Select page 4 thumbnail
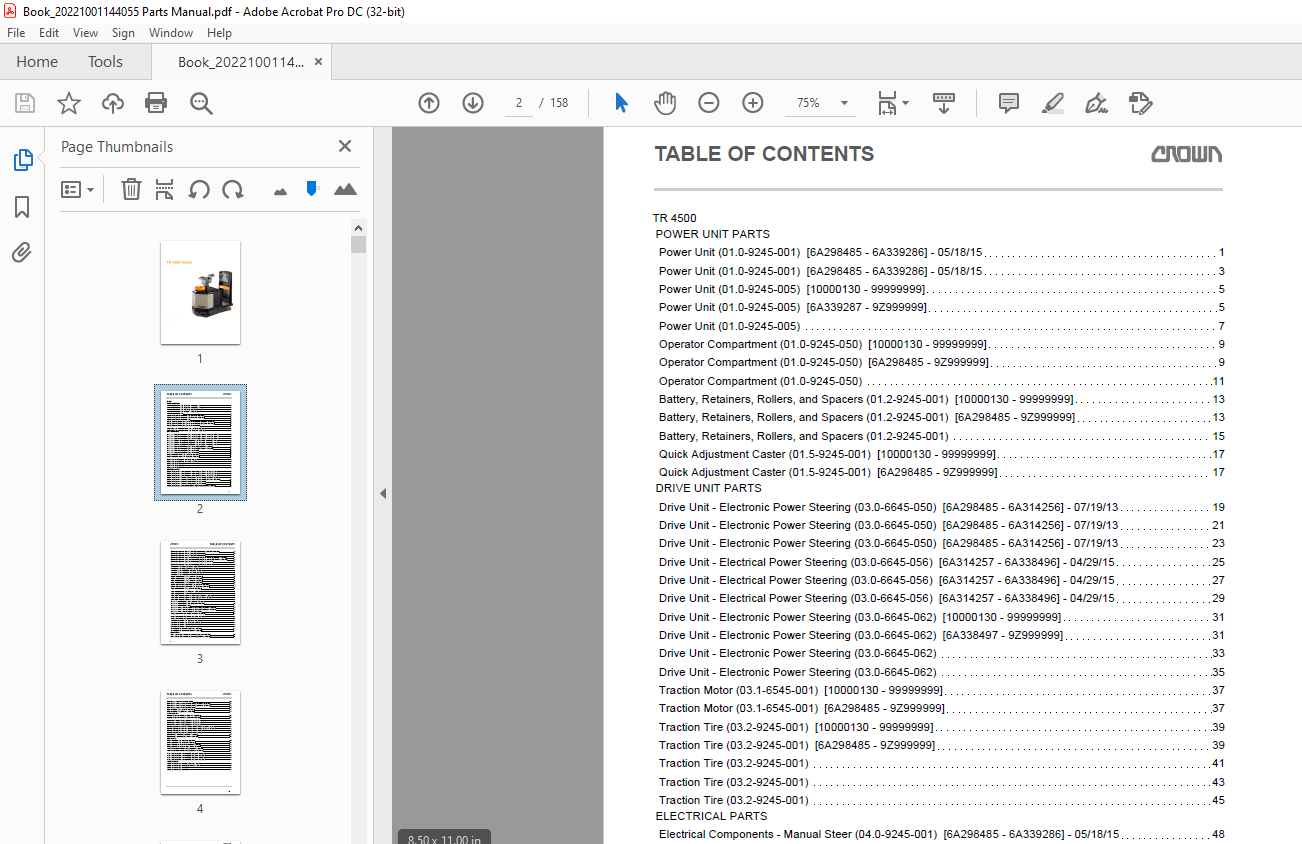This screenshot has width=1302, height=844. pos(200,743)
